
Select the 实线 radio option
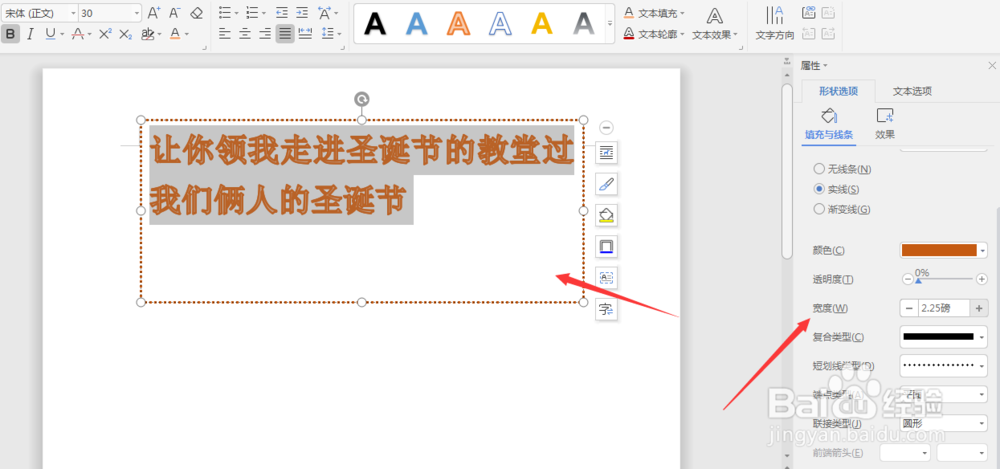(836, 189)
